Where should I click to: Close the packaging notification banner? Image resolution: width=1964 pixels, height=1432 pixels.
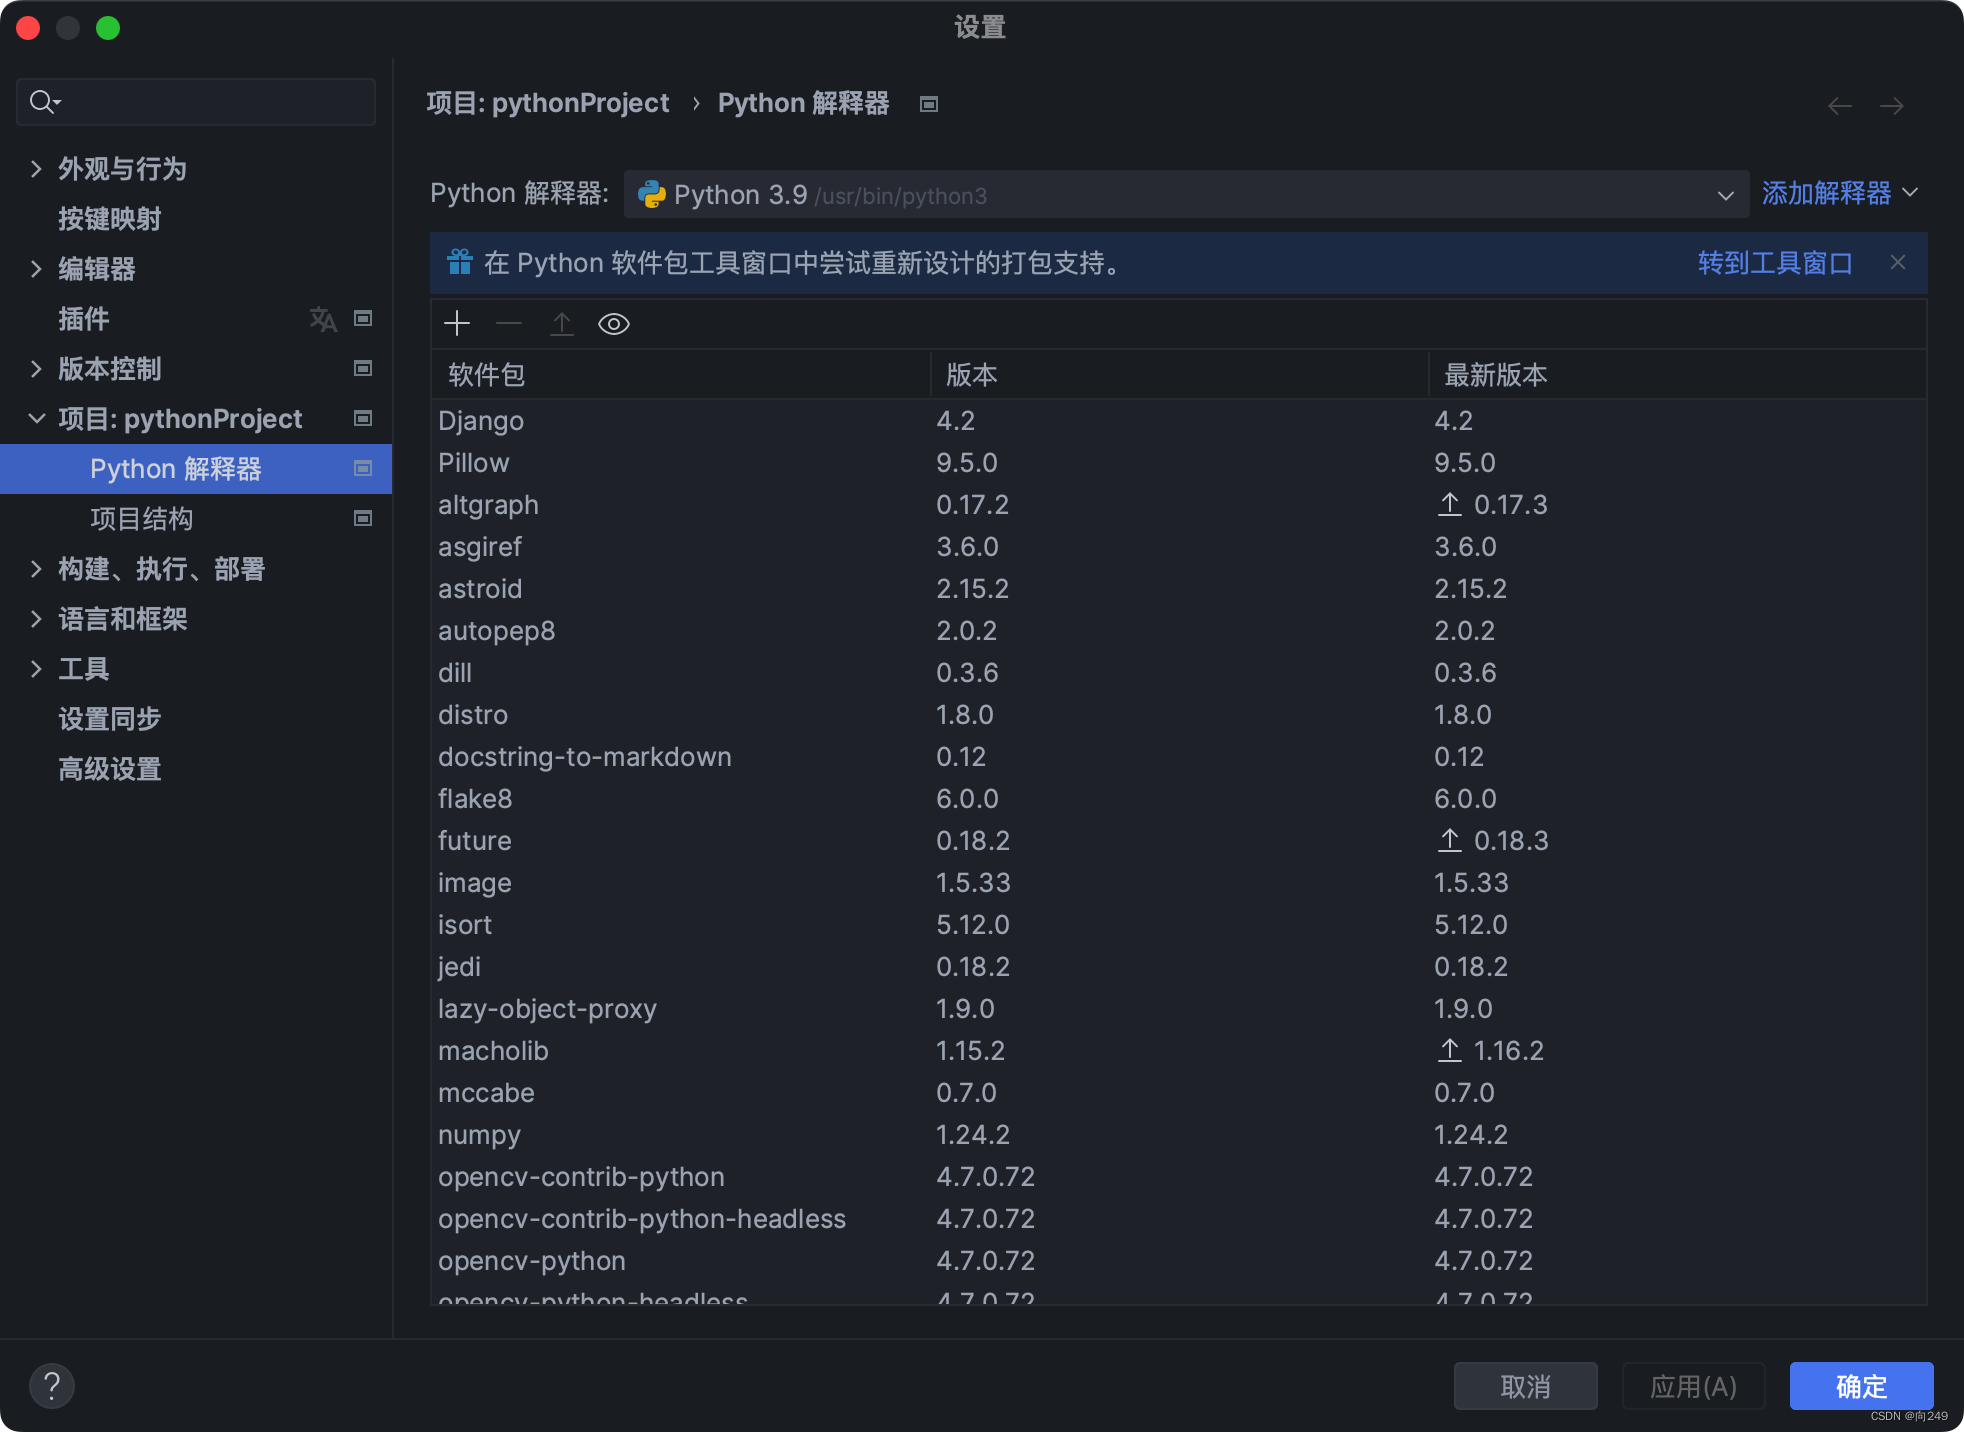pyautogui.click(x=1897, y=262)
